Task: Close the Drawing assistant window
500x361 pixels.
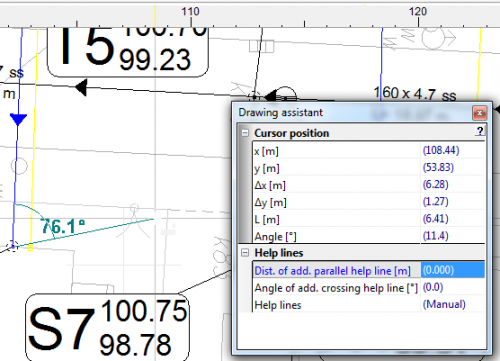Action: (480, 113)
